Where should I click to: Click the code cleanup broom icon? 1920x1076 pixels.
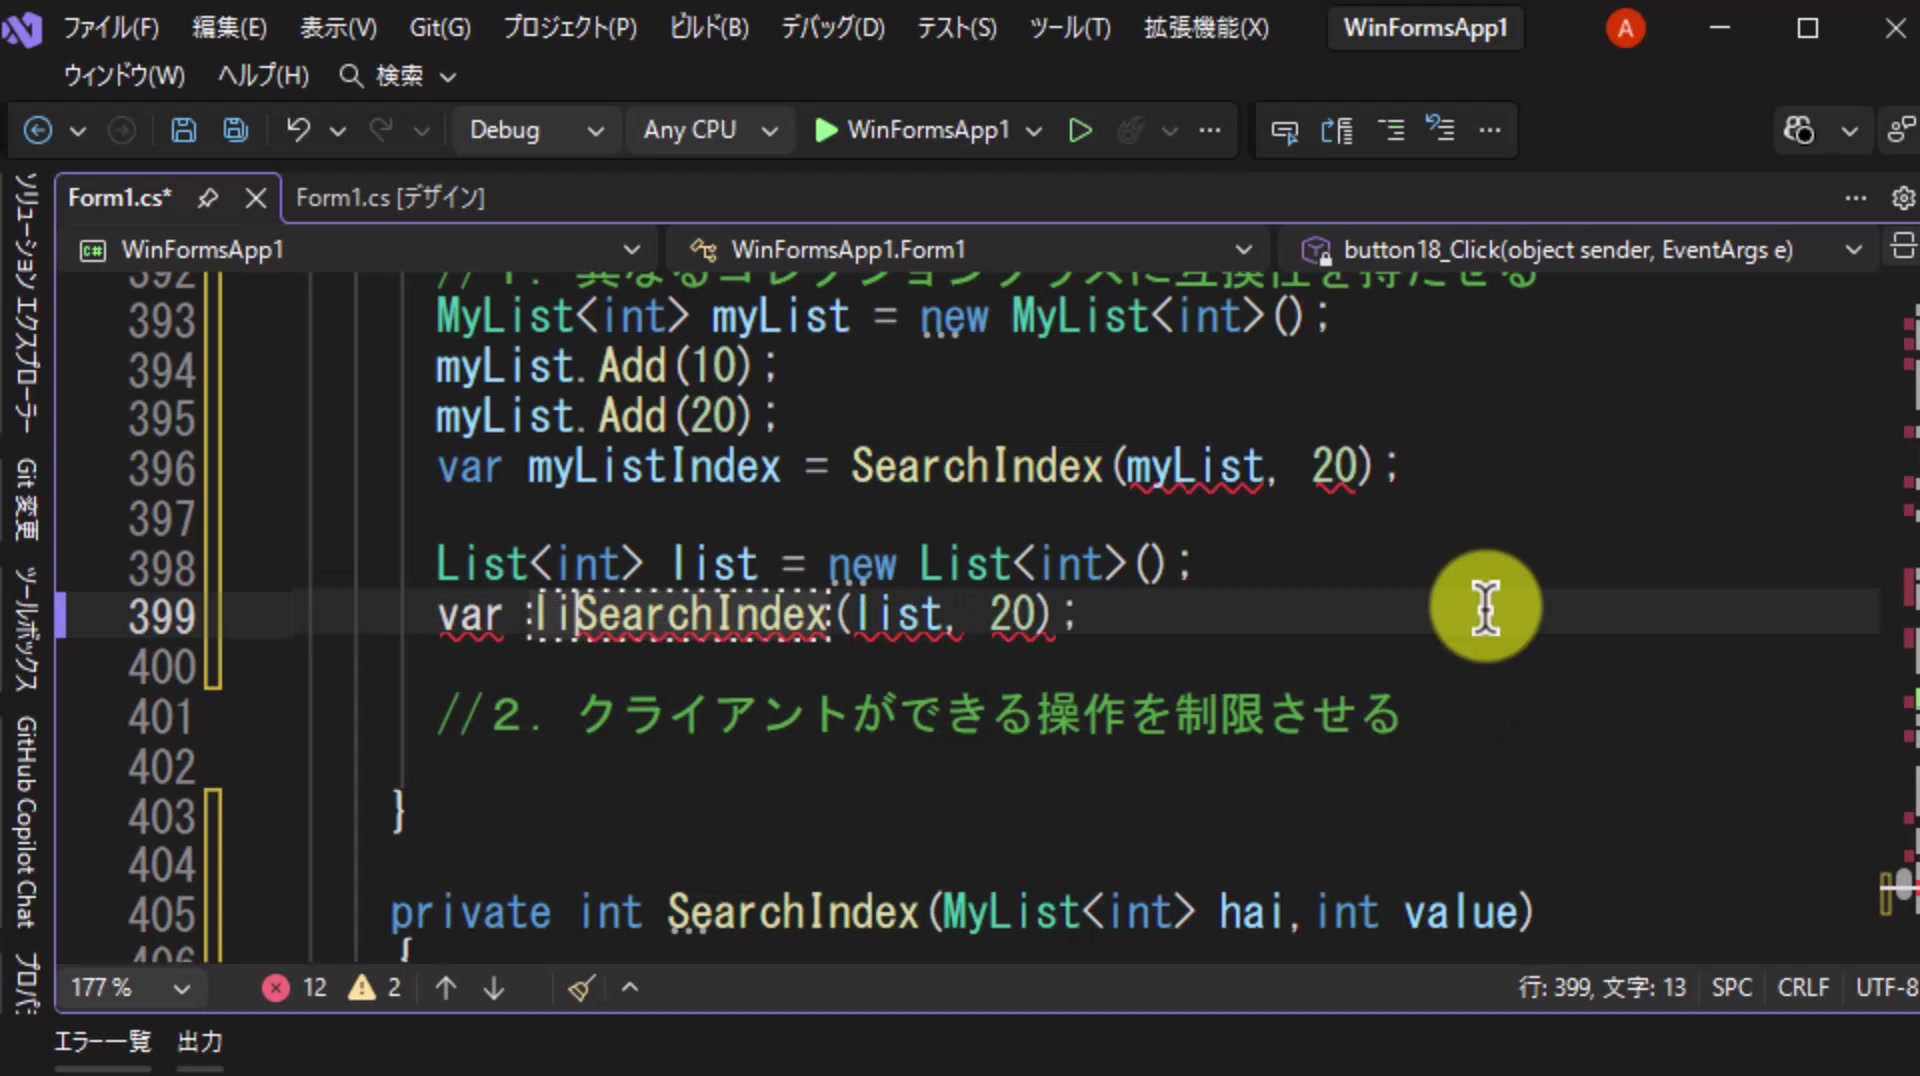[582, 988]
